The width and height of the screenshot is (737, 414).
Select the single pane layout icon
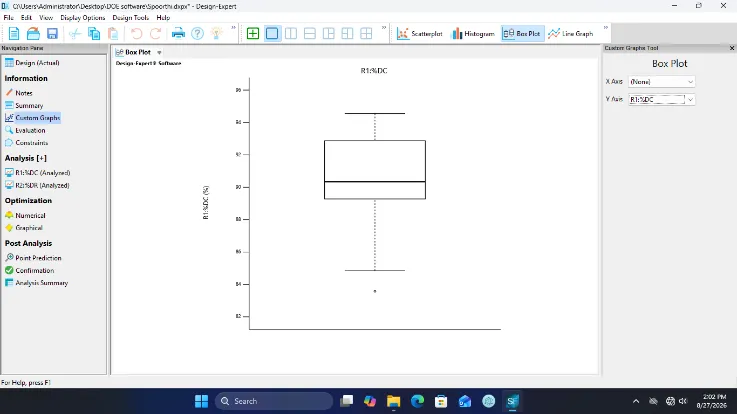[272, 33]
